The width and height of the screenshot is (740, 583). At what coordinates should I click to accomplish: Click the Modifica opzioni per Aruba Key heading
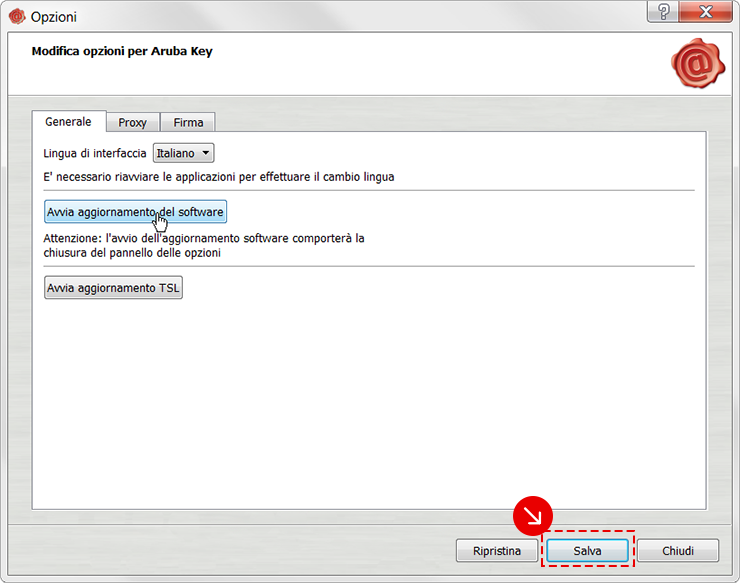(x=122, y=51)
